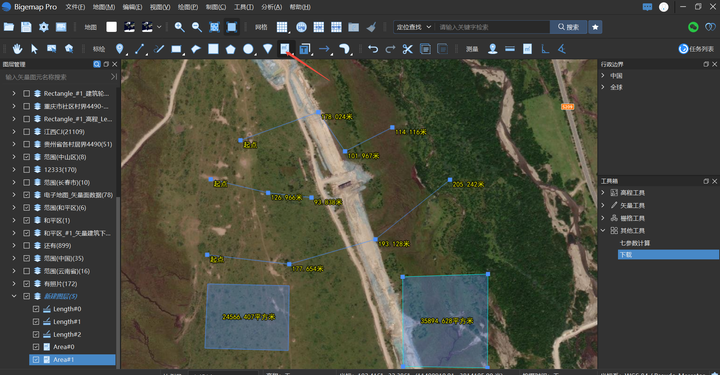Image resolution: width=720 pixels, height=375 pixels.
Task: Open file with the folder icon
Action: click(x=9, y=27)
